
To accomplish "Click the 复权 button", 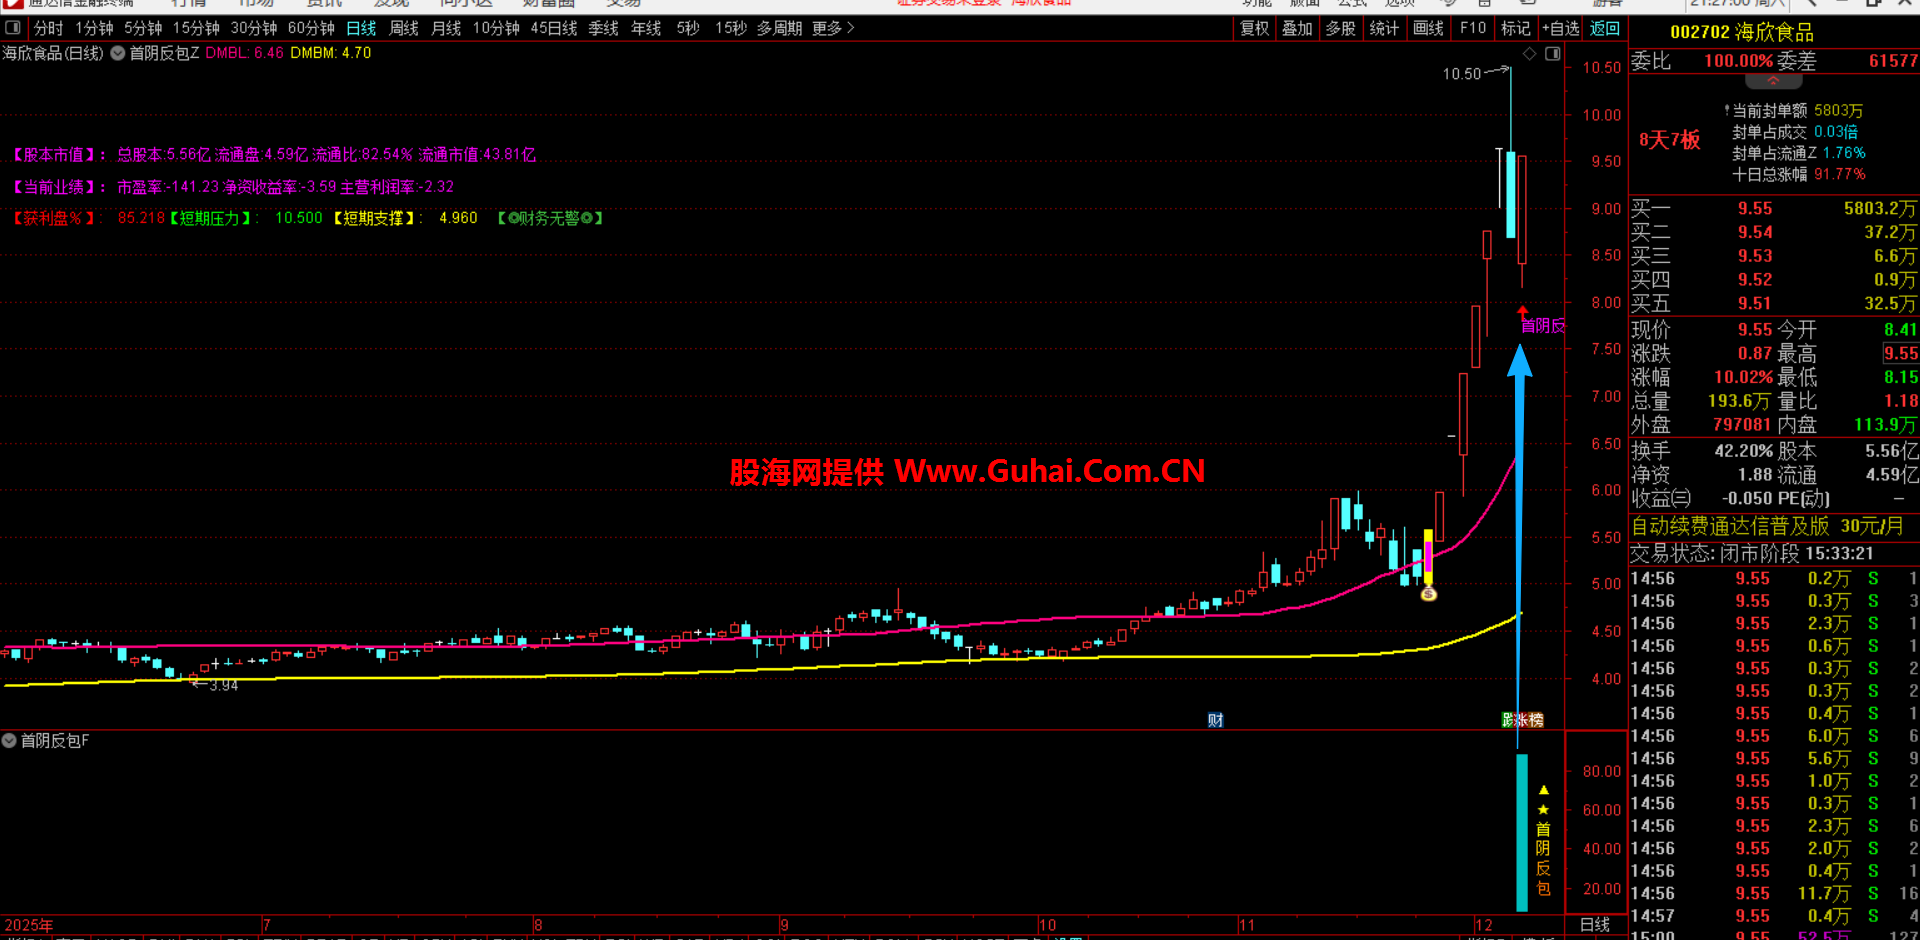I will [1255, 28].
